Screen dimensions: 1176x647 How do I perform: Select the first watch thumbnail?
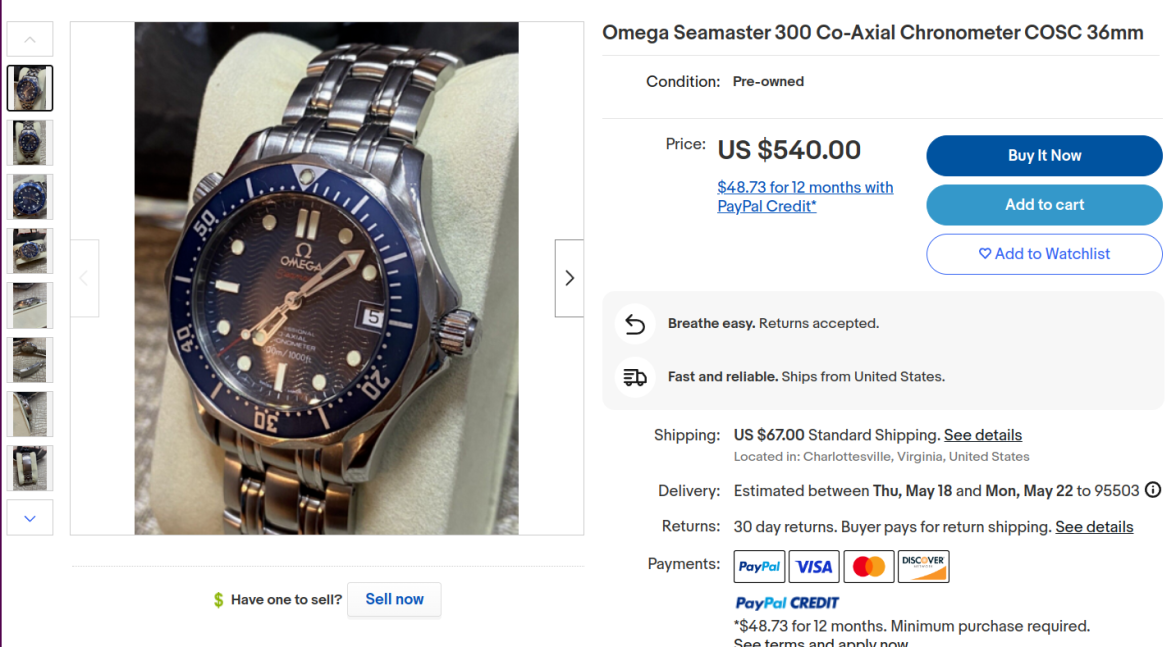click(30, 88)
